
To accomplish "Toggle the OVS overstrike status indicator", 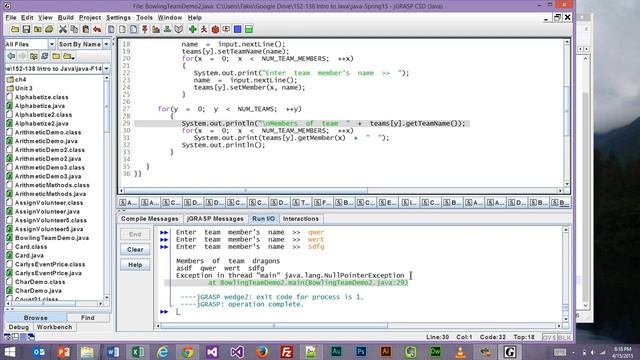I will tap(549, 337).
